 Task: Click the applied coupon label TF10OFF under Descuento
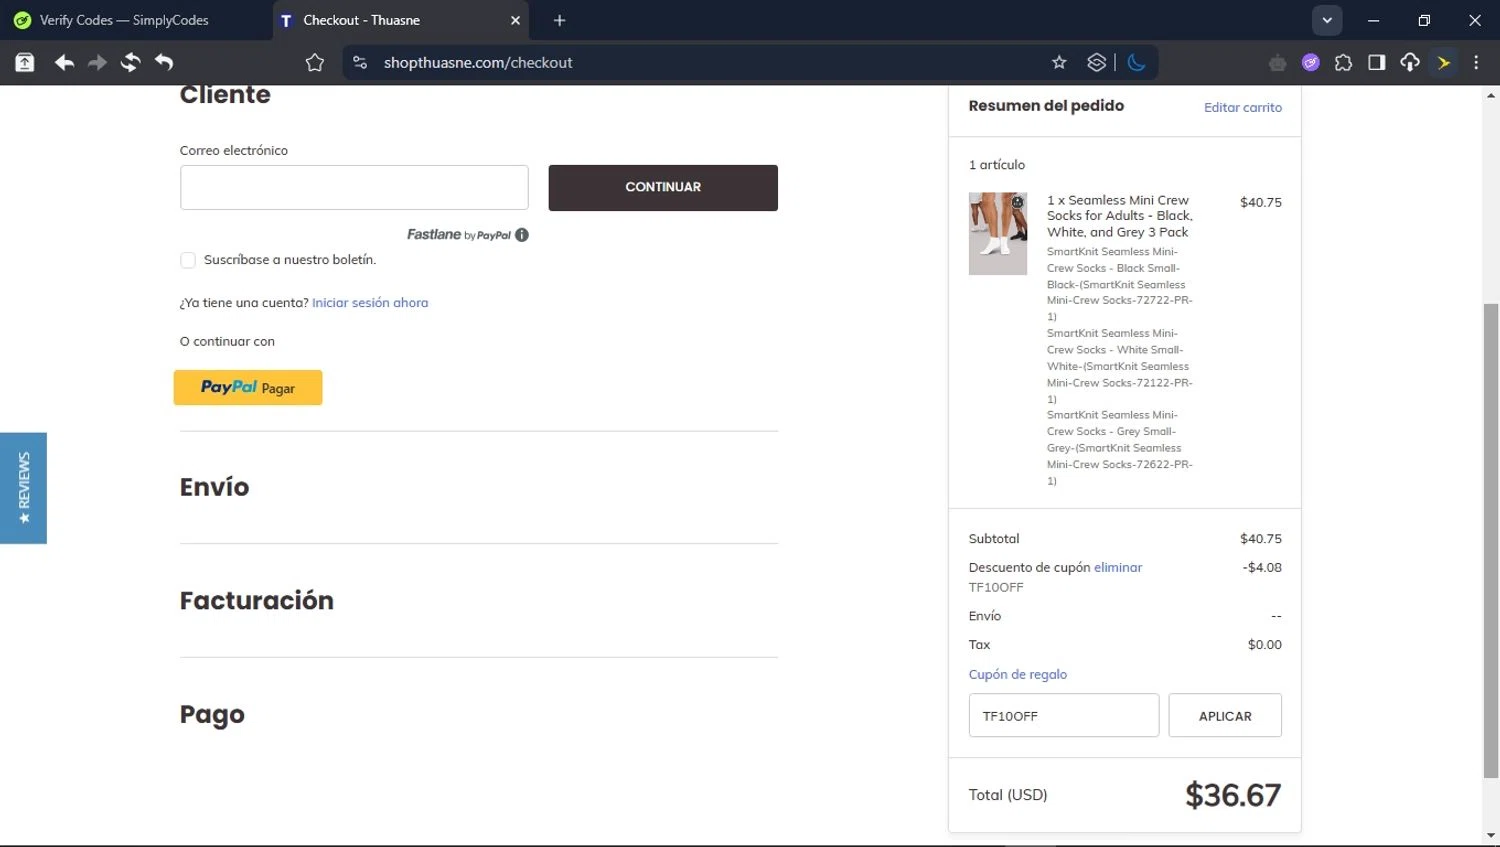click(996, 587)
